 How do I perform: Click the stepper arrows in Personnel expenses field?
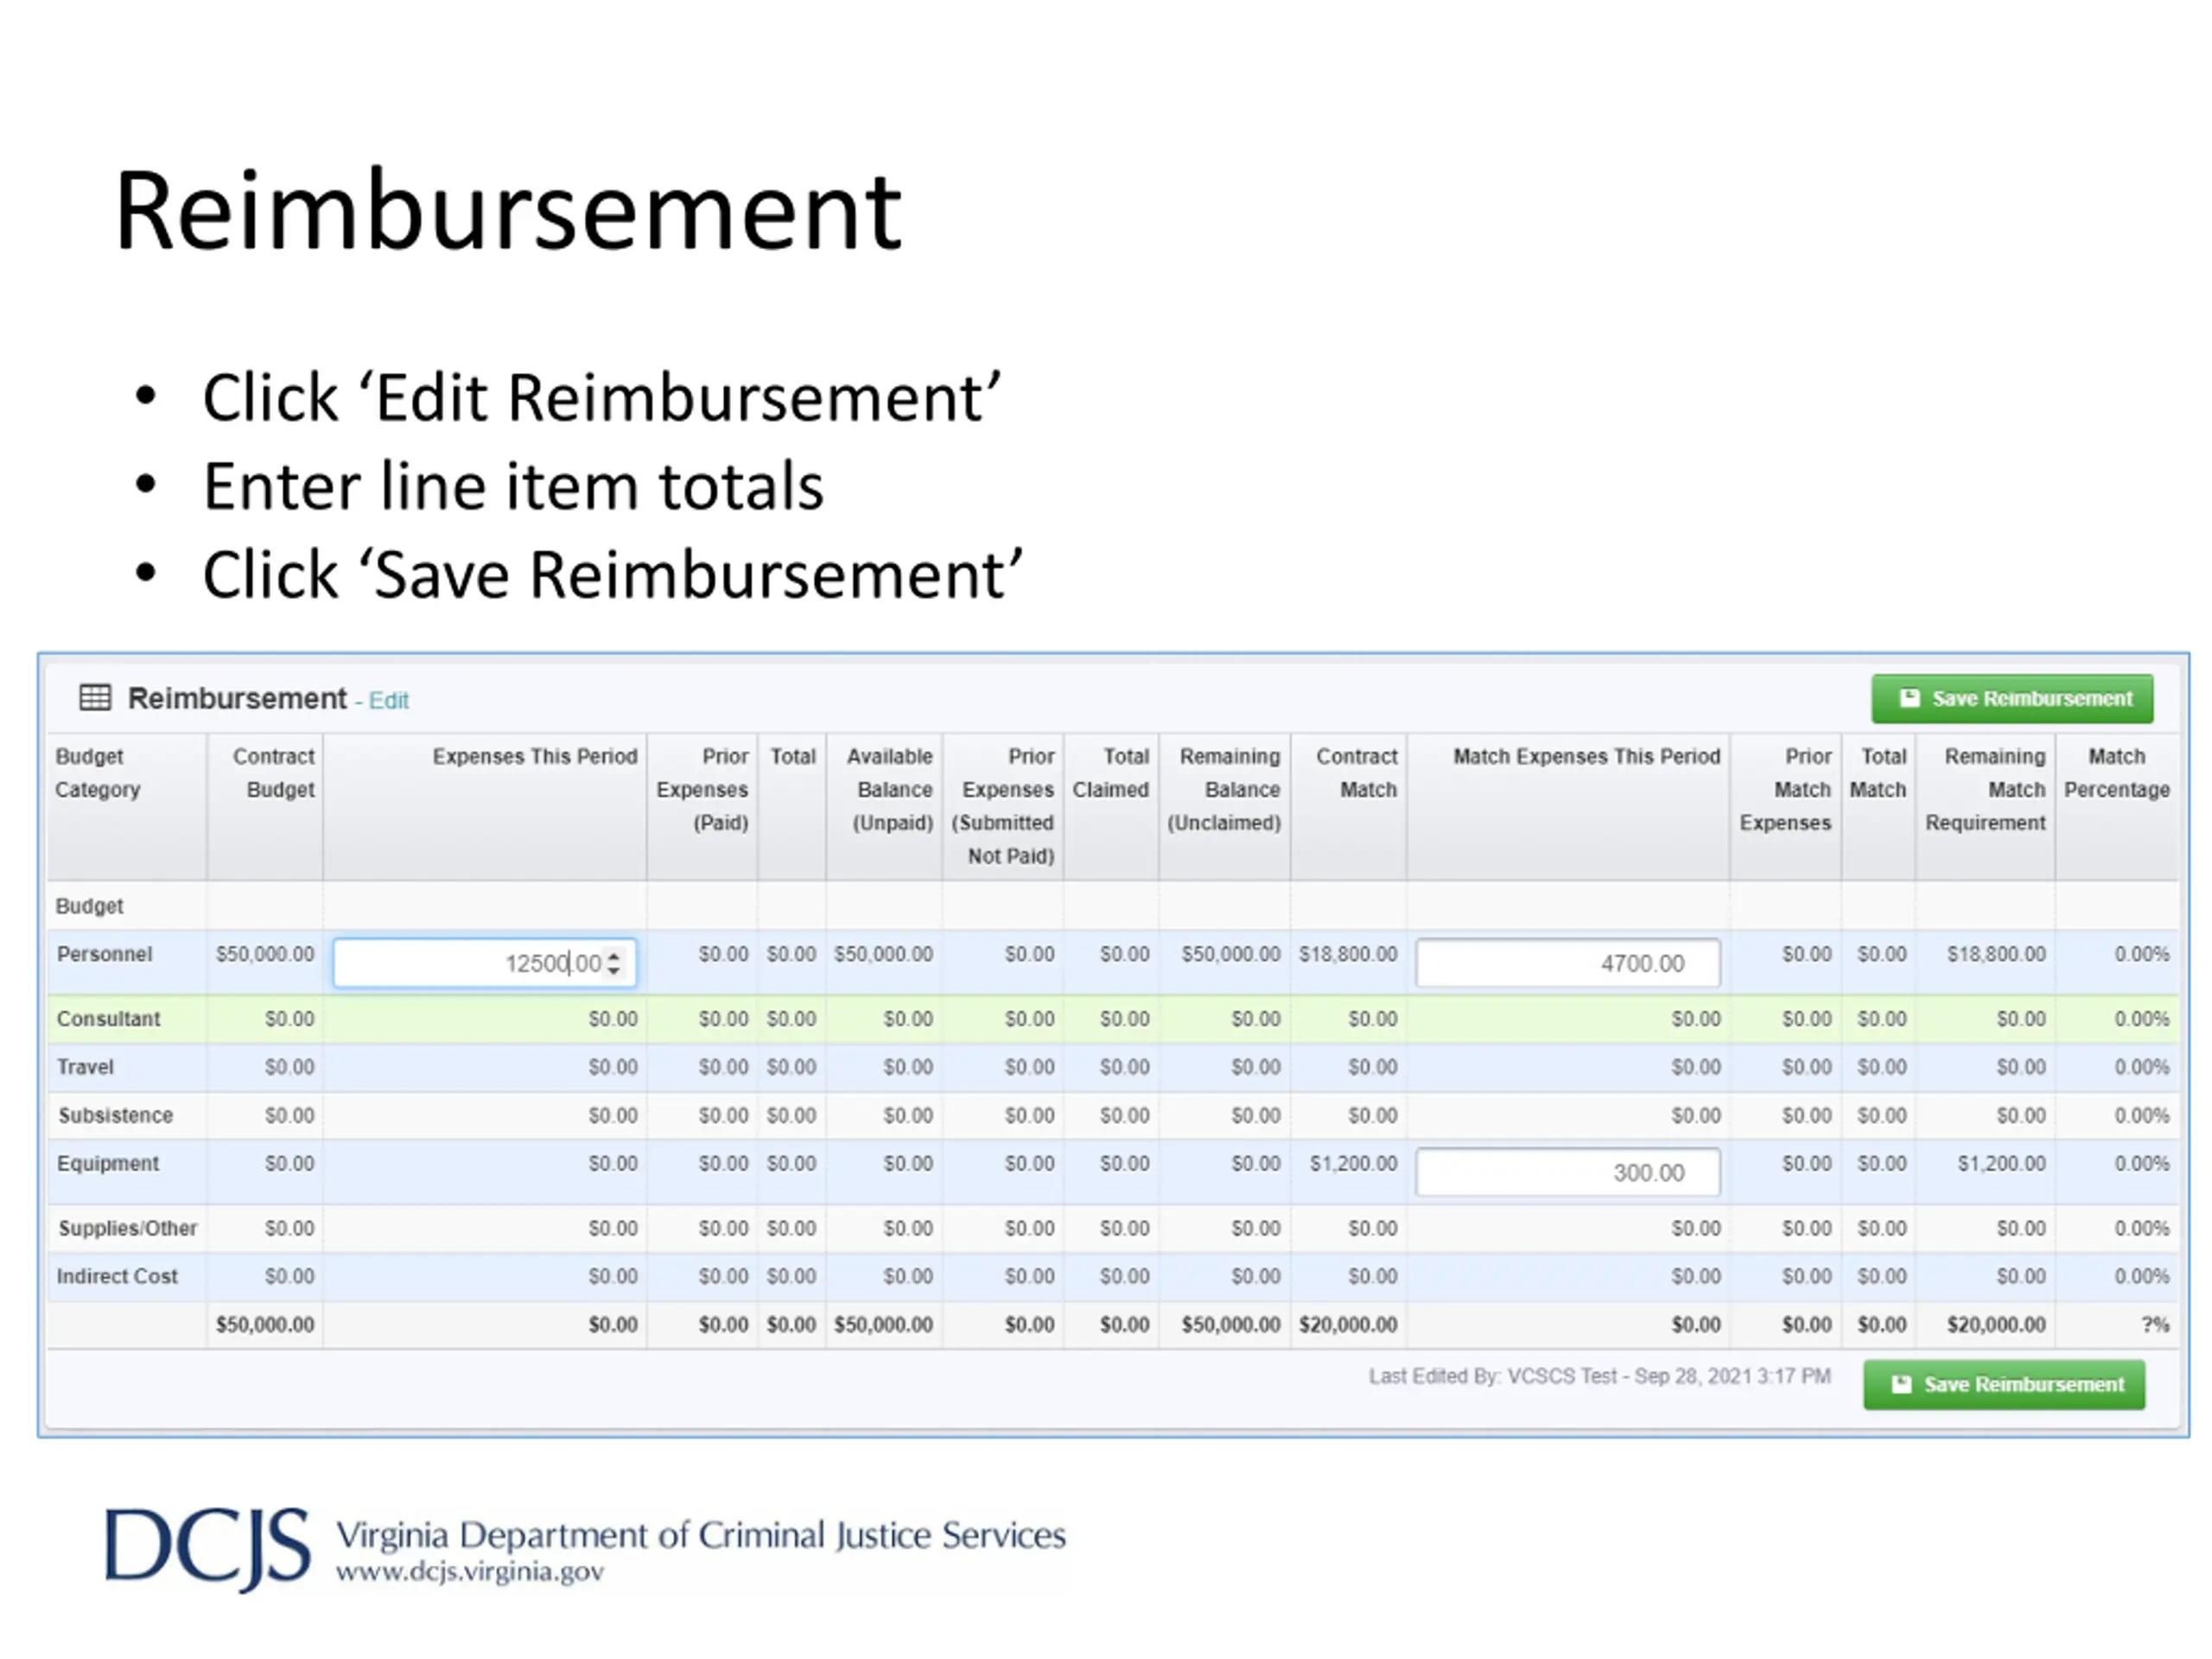coord(614,963)
